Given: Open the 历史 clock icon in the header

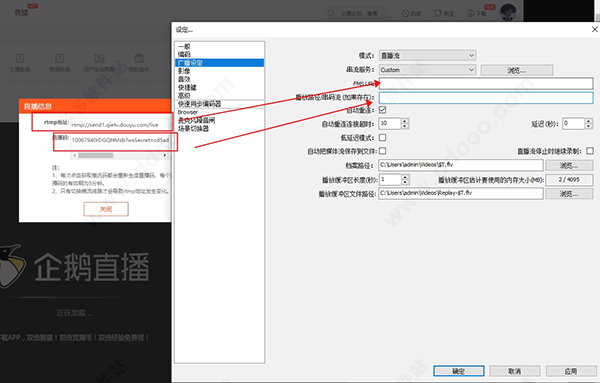Looking at the screenshot, I should pos(405,13).
